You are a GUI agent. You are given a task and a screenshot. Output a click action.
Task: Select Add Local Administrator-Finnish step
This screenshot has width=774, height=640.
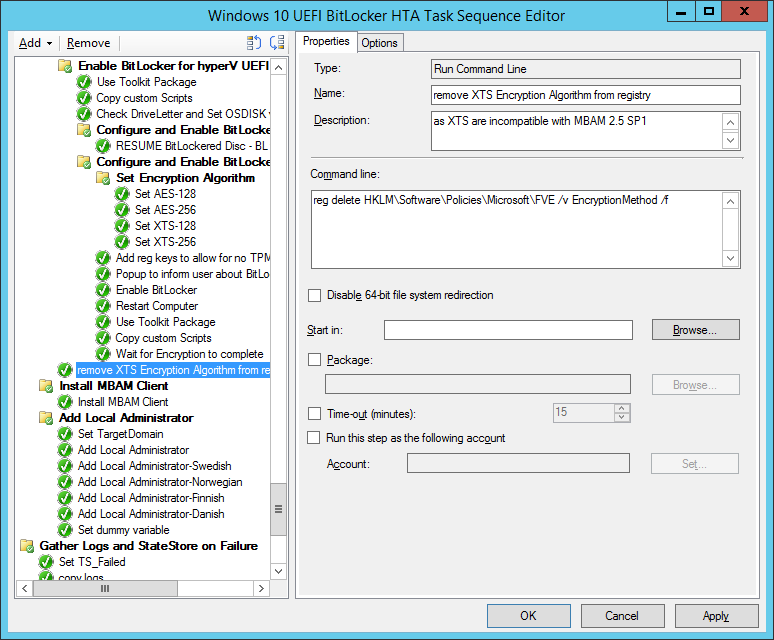151,498
